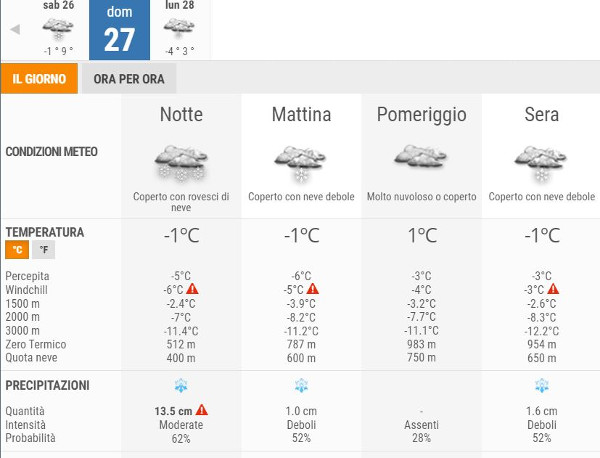This screenshot has width=600, height=458.
Task: Click the Sera light snow weather icon
Action: 541,162
